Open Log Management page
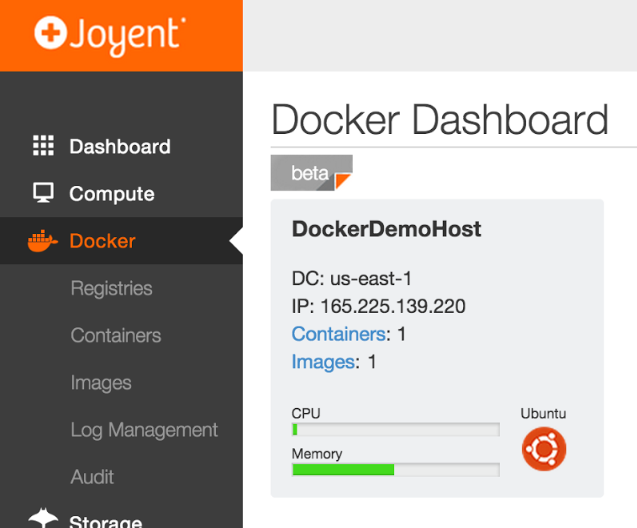 click(144, 430)
